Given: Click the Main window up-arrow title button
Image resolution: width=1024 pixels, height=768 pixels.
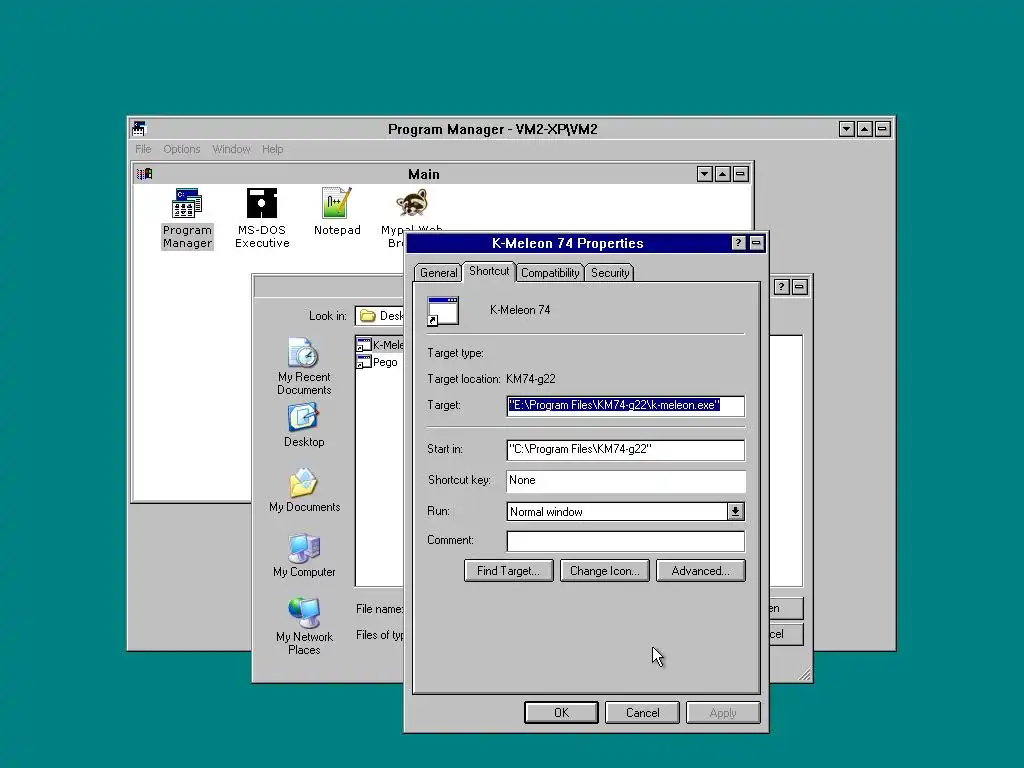Looking at the screenshot, I should coord(722,174).
